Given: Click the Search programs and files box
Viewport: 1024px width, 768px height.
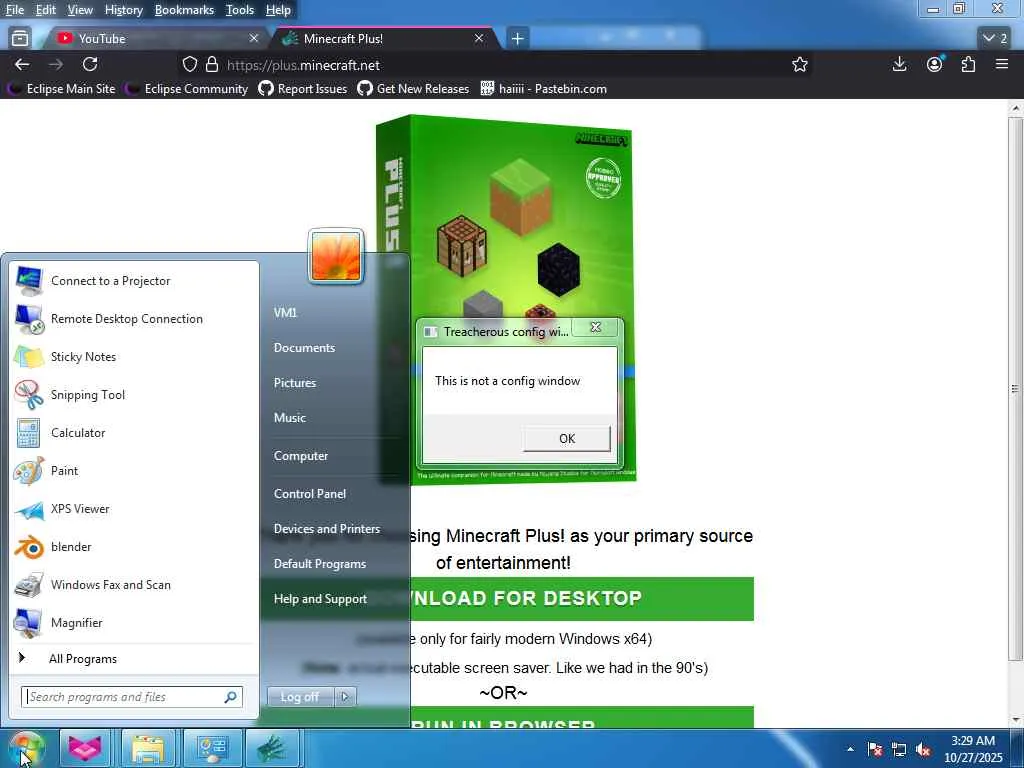Looking at the screenshot, I should pos(132,697).
